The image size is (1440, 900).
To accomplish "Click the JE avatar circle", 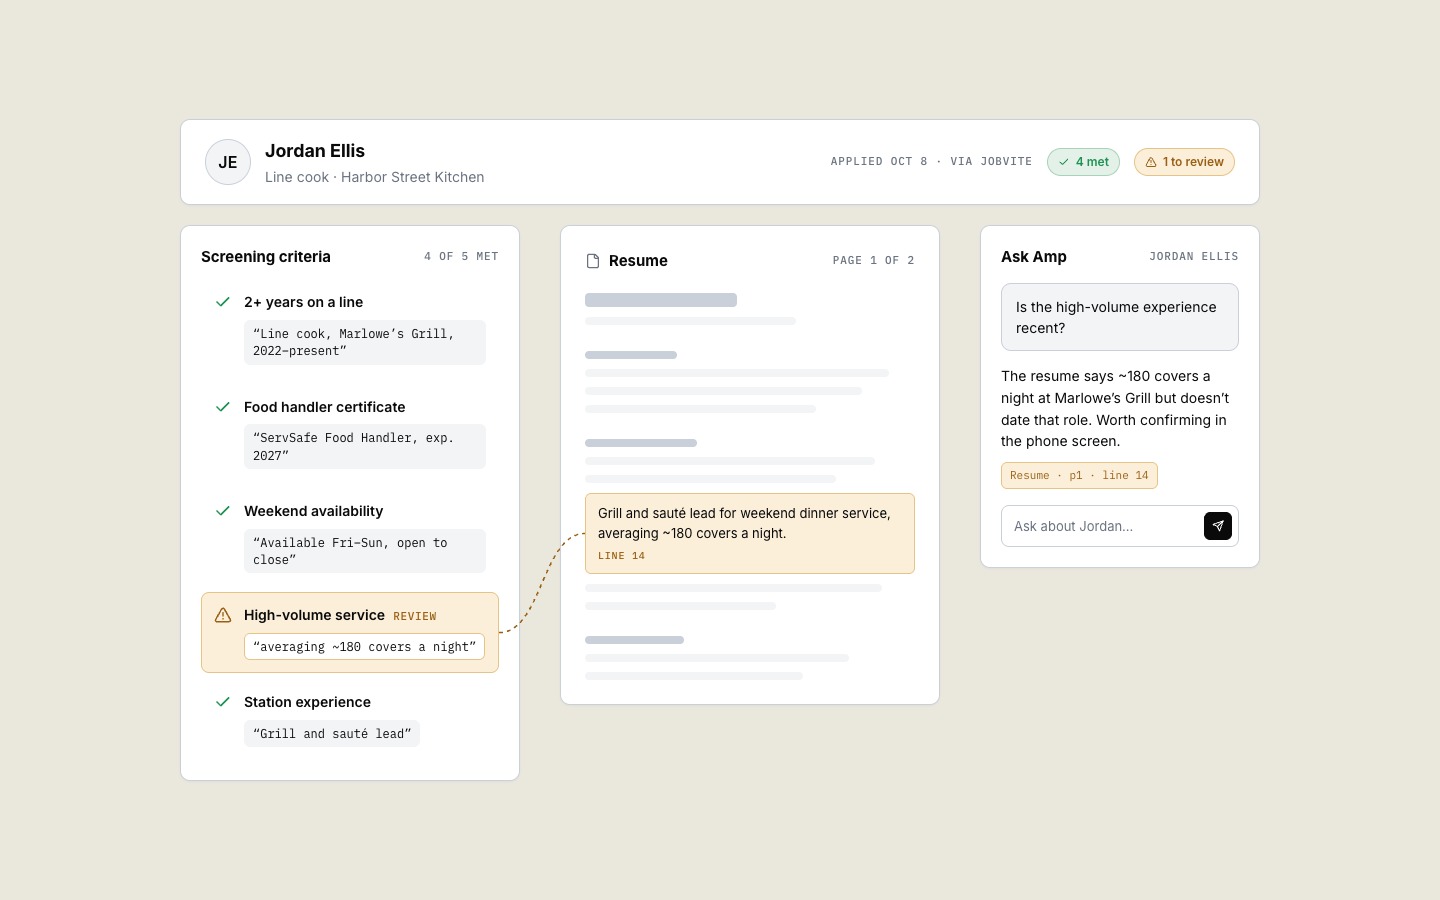I will point(228,162).
